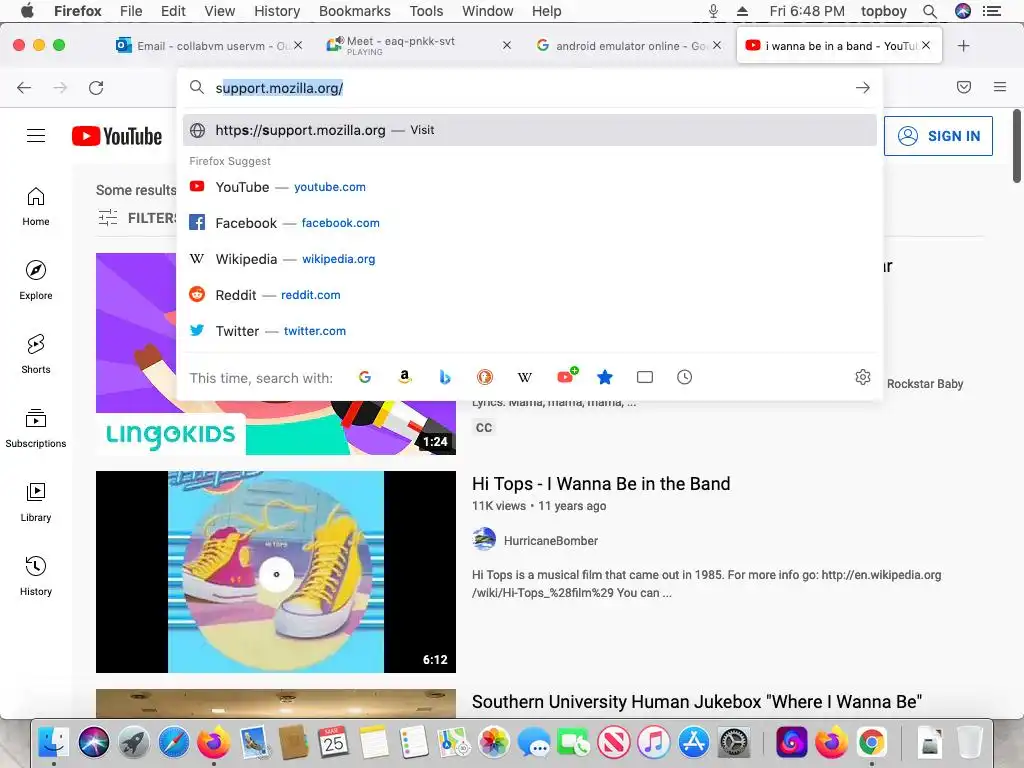
Task: Switch to android emulator online tab
Action: click(628, 46)
